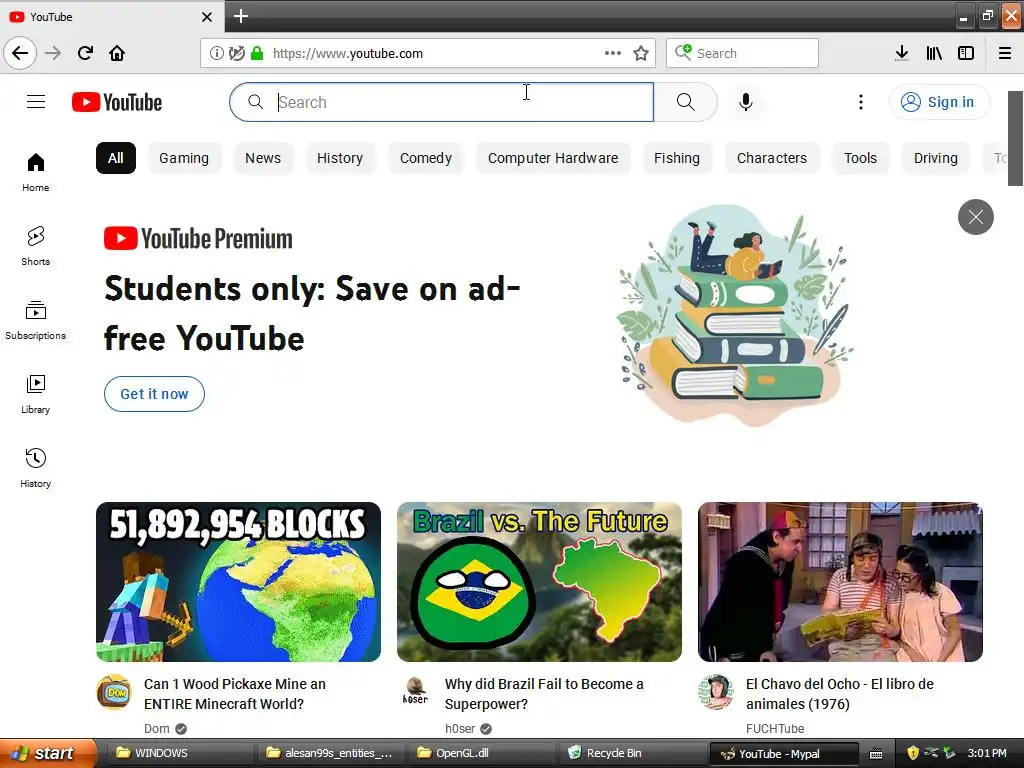Open History in the sidebar
The image size is (1024, 768).
(x=35, y=468)
